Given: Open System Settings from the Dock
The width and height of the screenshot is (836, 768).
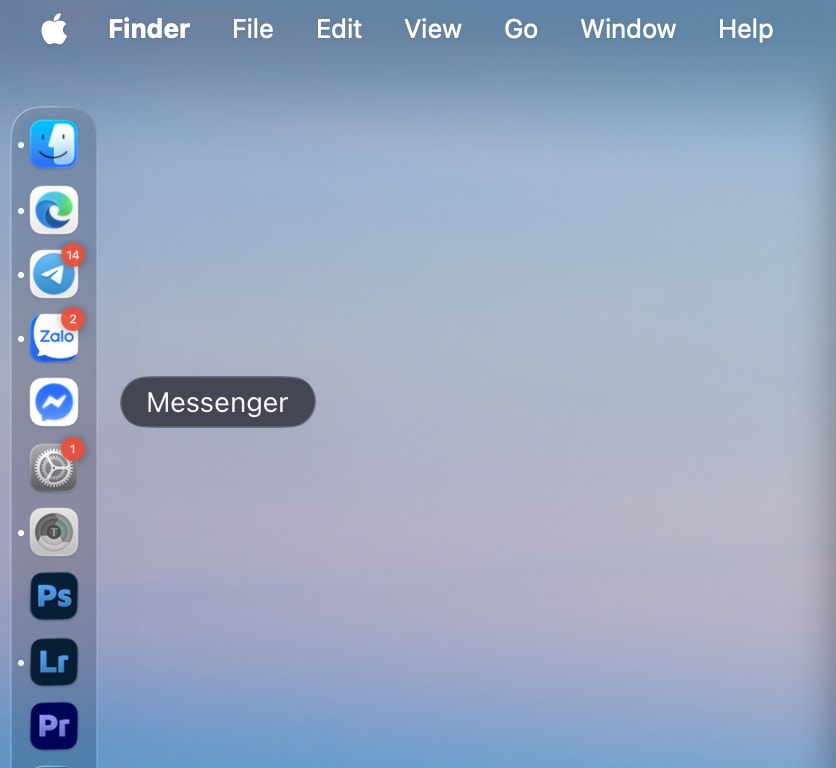Looking at the screenshot, I should click(54, 467).
